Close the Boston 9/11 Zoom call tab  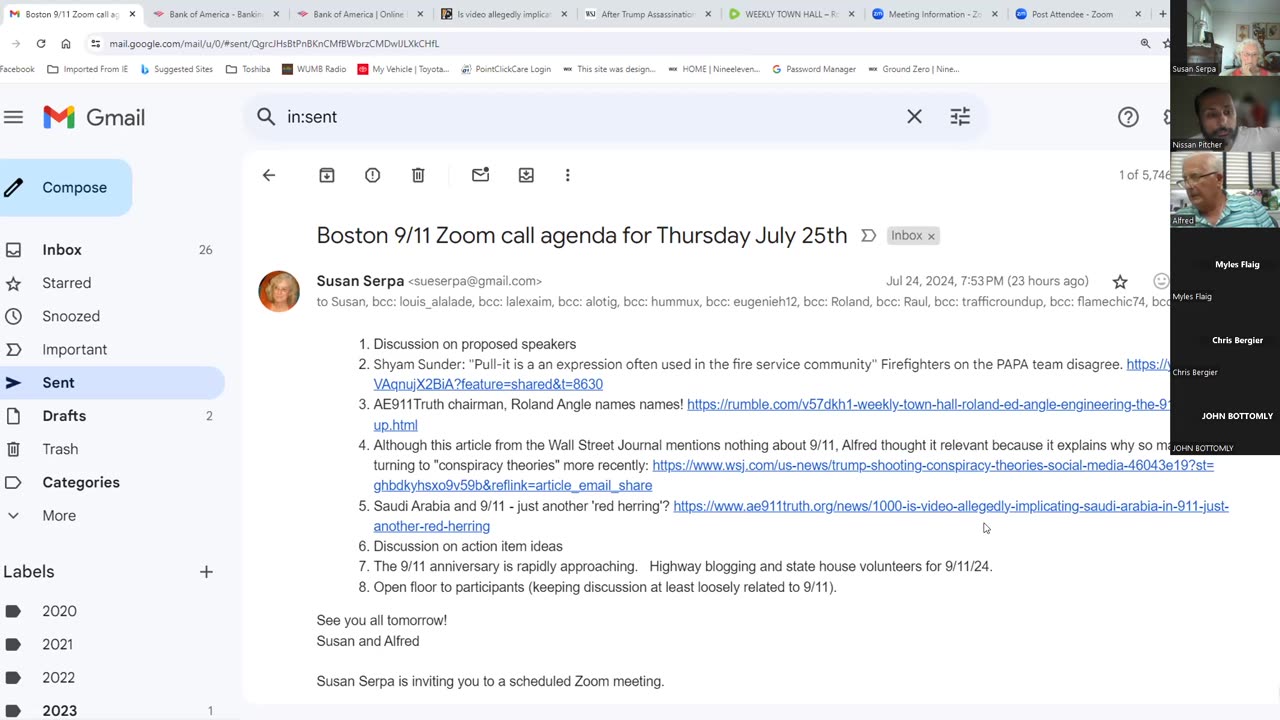[132, 14]
